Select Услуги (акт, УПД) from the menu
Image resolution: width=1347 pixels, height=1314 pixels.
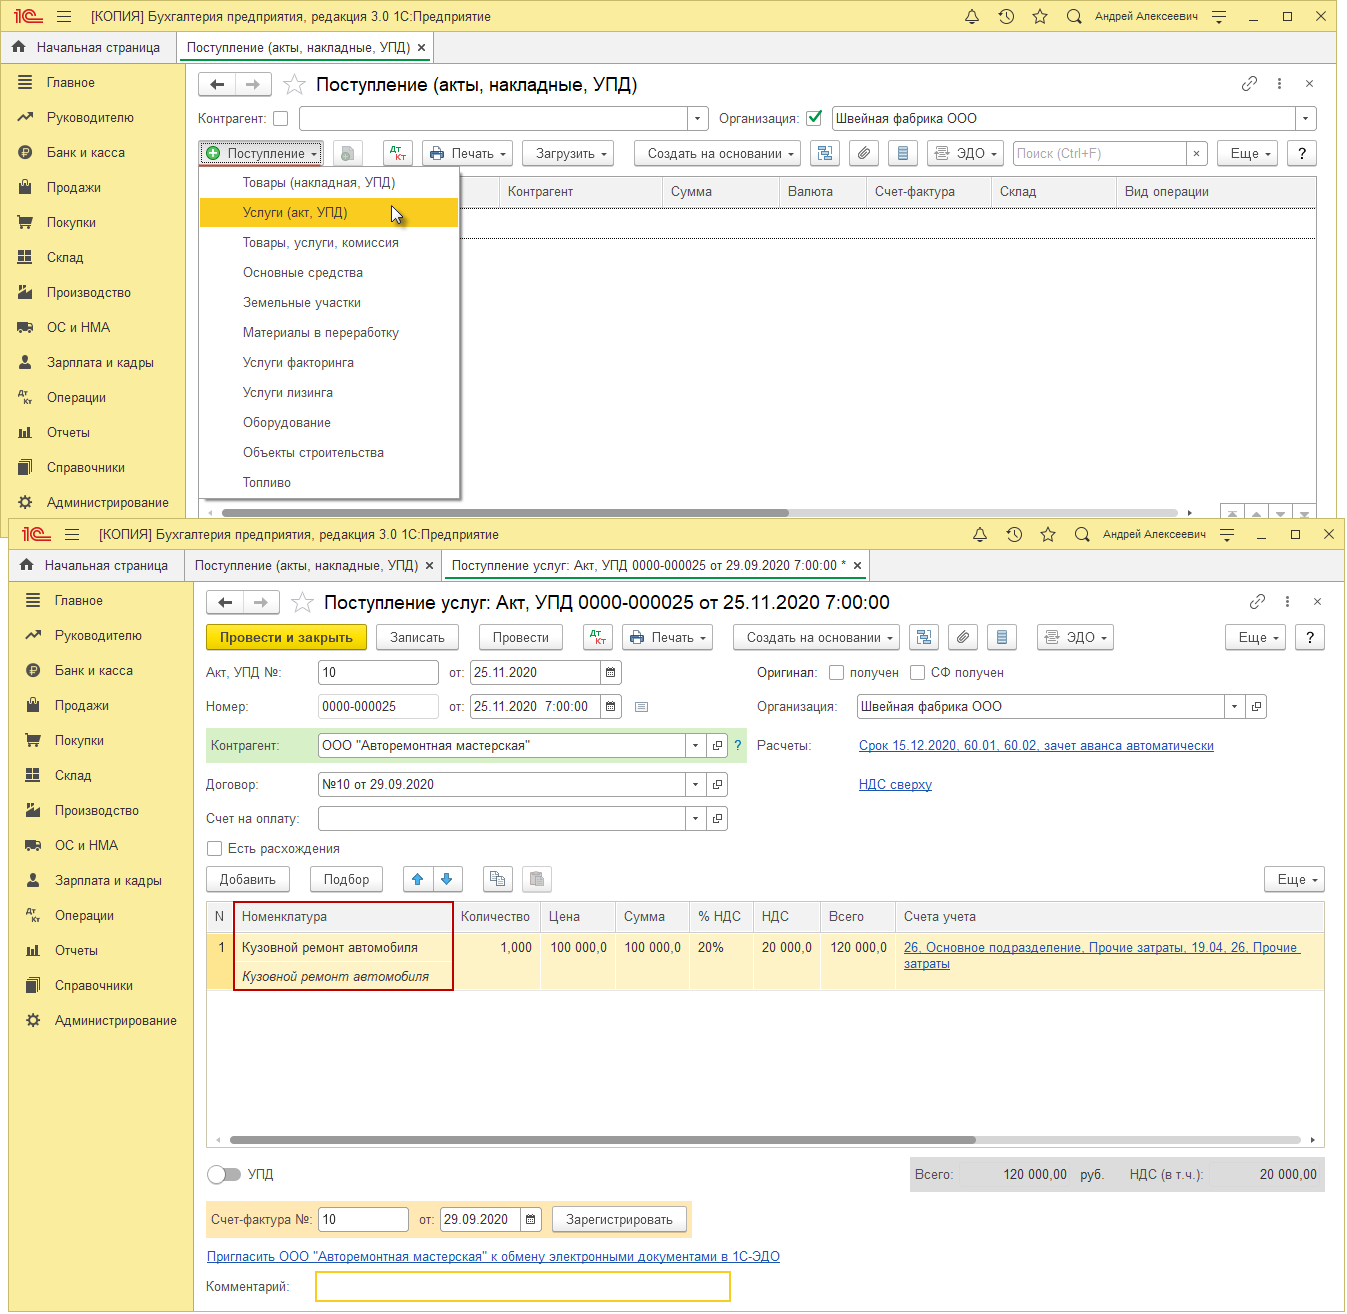(x=329, y=212)
